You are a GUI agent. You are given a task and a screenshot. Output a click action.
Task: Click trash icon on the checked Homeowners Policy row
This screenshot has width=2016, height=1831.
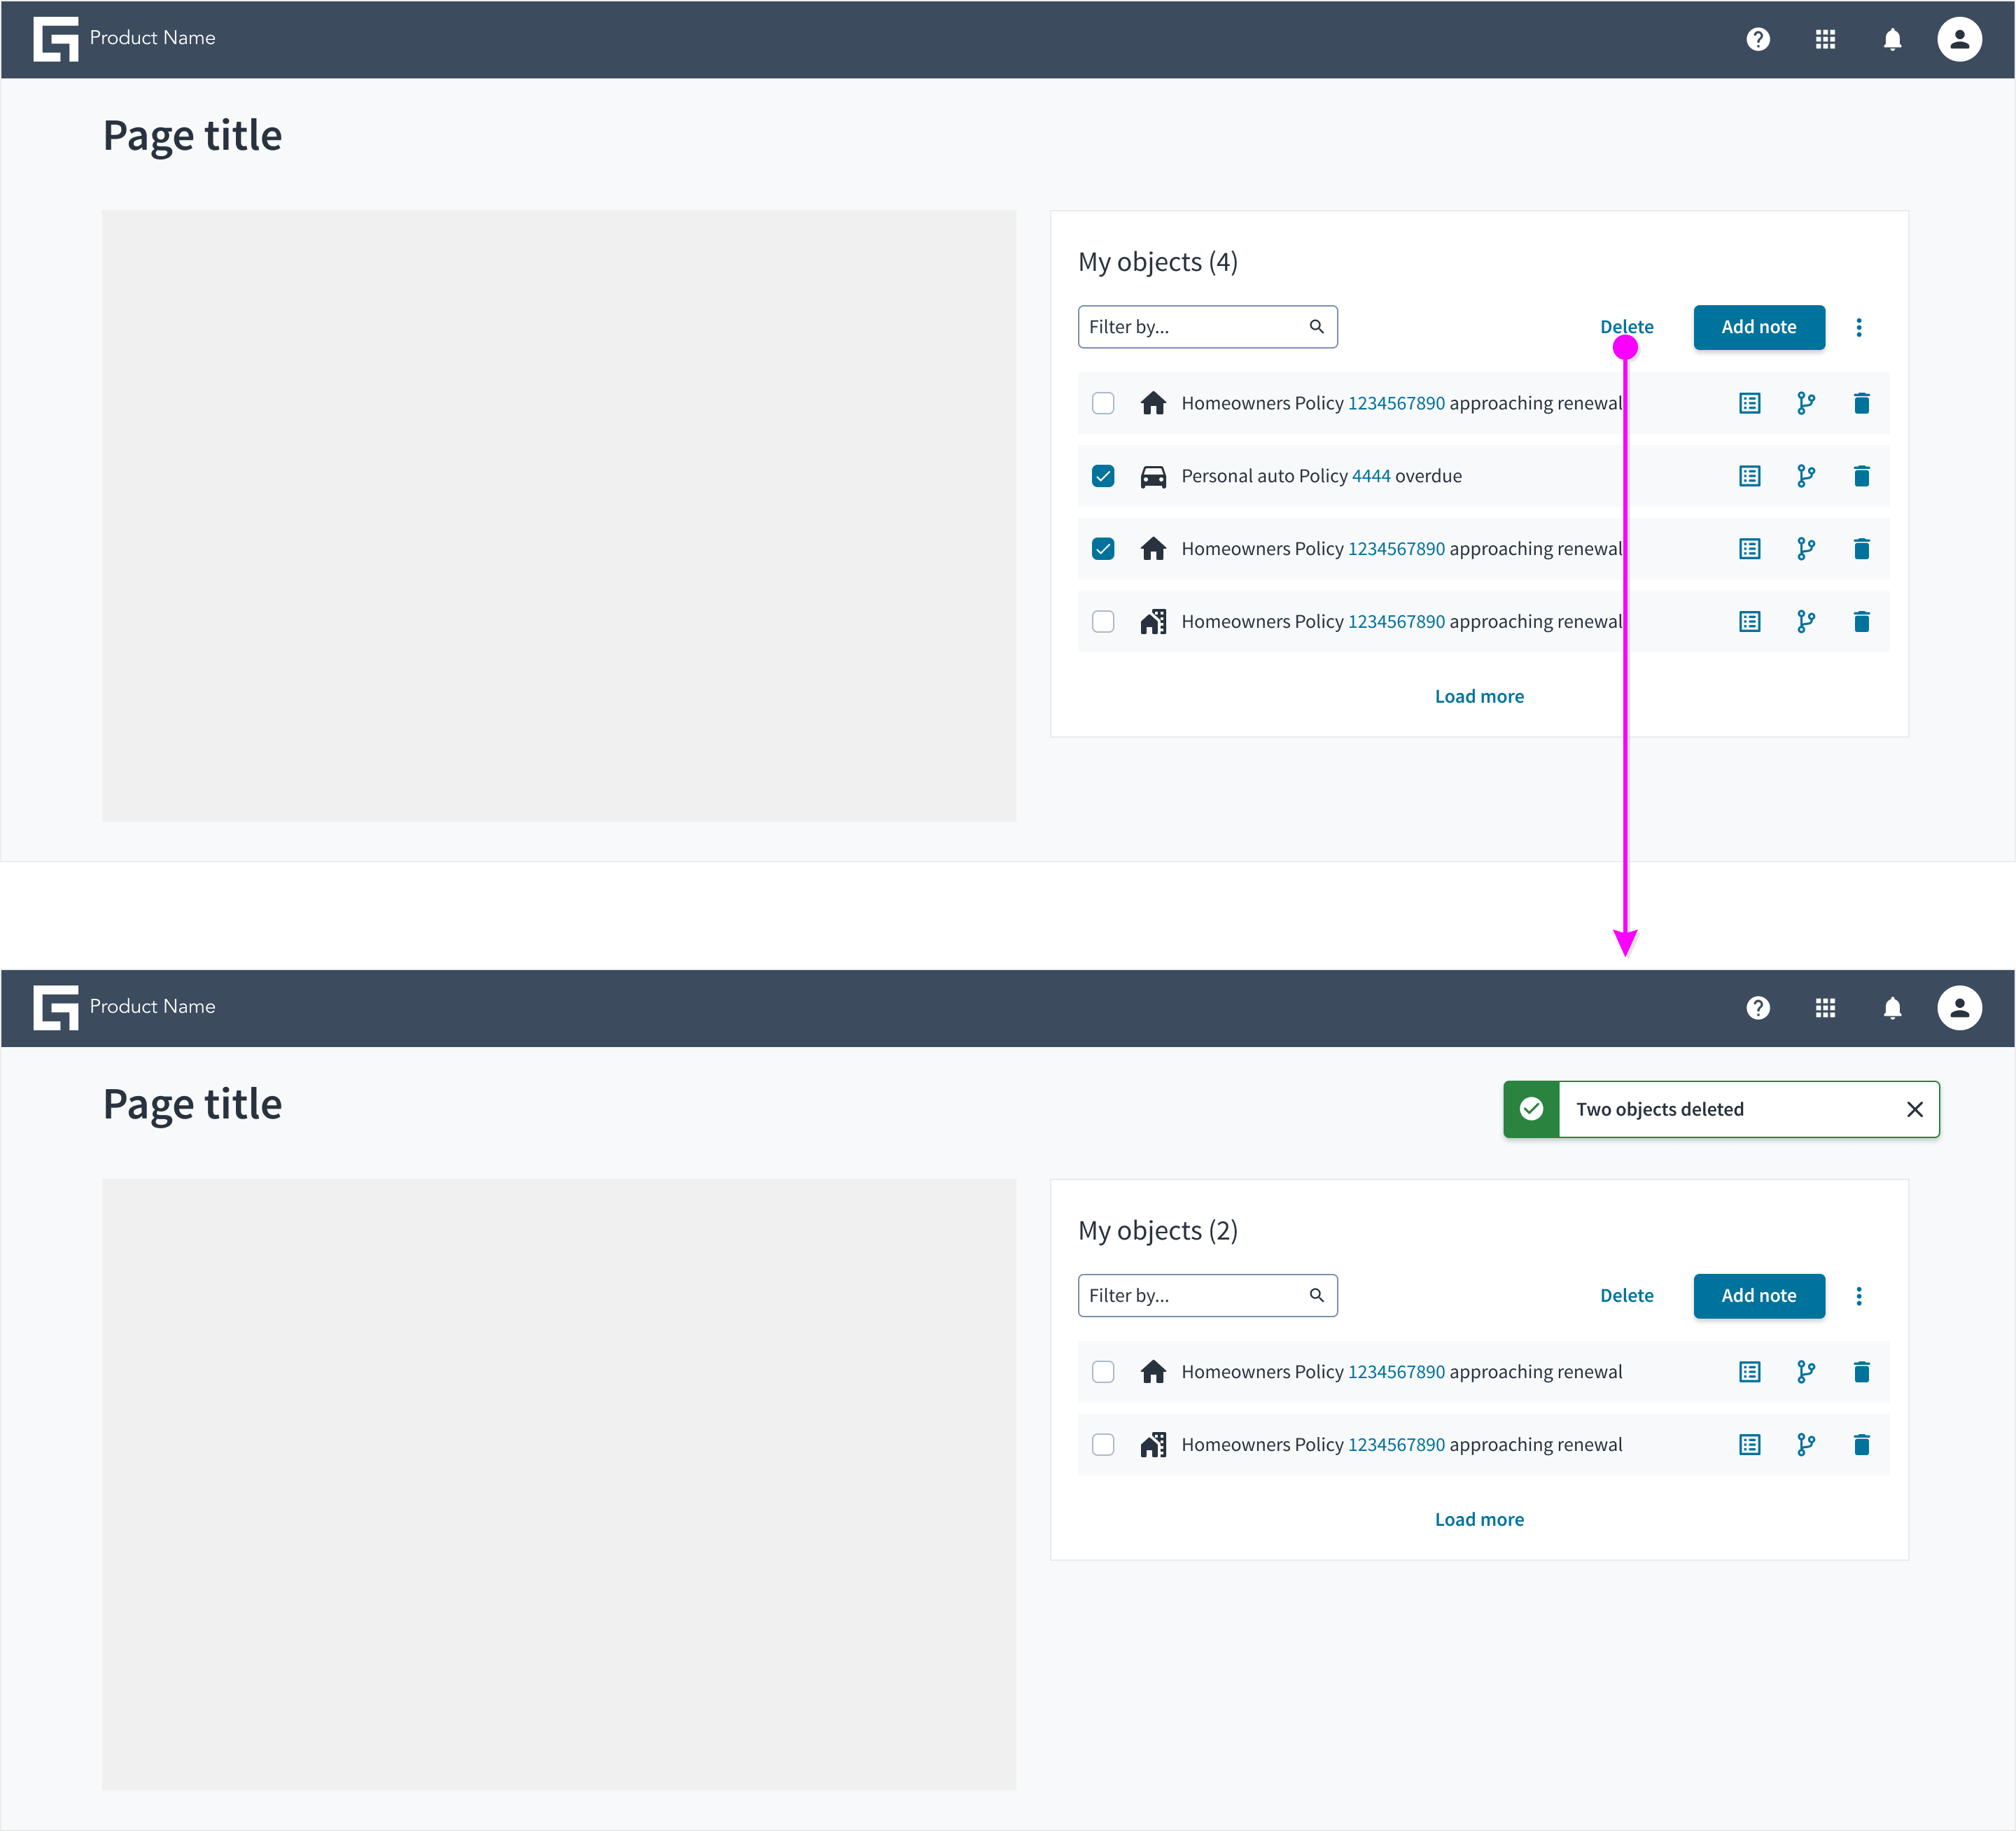click(x=1861, y=549)
